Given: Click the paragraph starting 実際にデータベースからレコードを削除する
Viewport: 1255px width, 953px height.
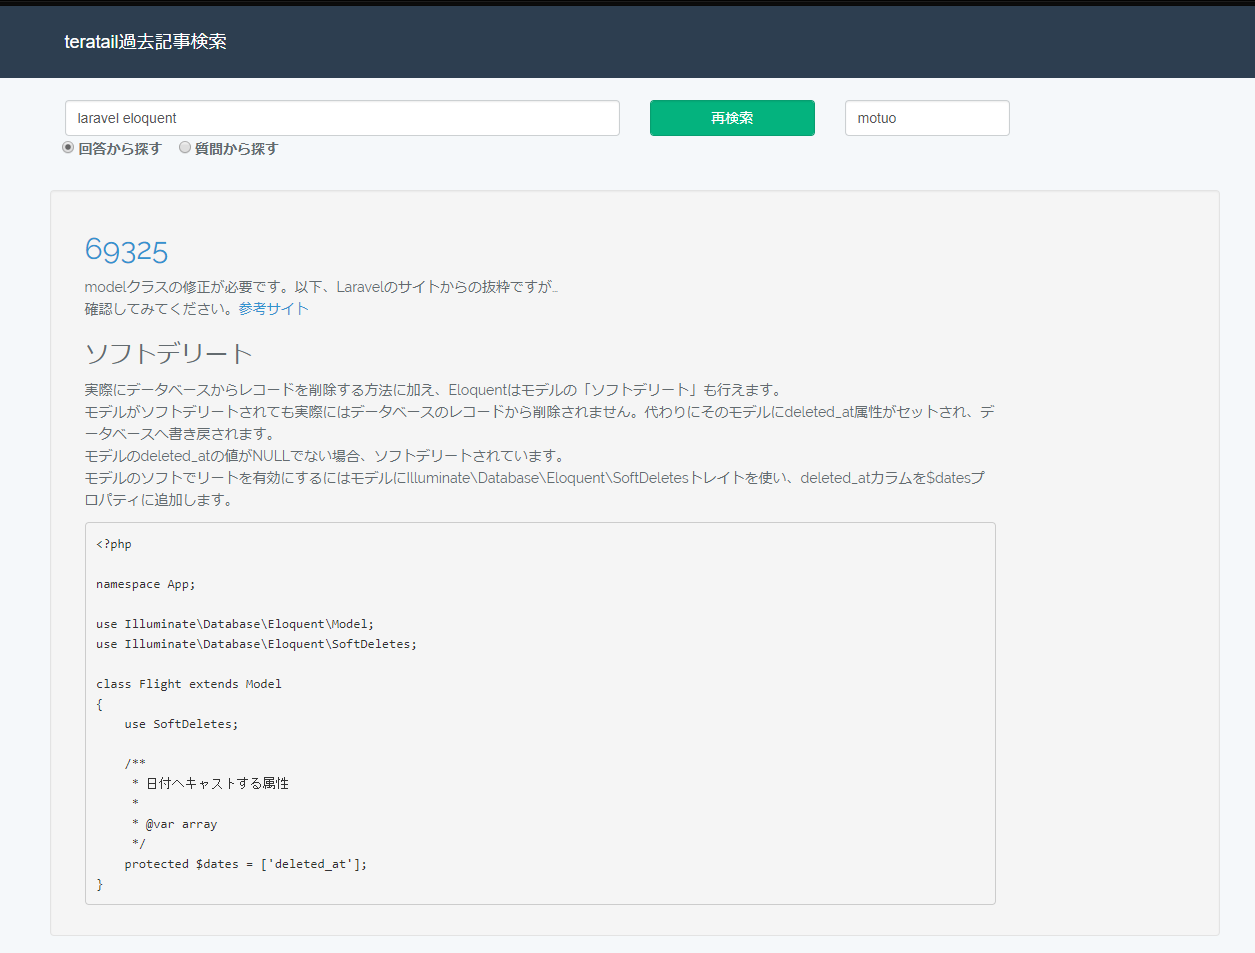Looking at the screenshot, I should coord(434,390).
